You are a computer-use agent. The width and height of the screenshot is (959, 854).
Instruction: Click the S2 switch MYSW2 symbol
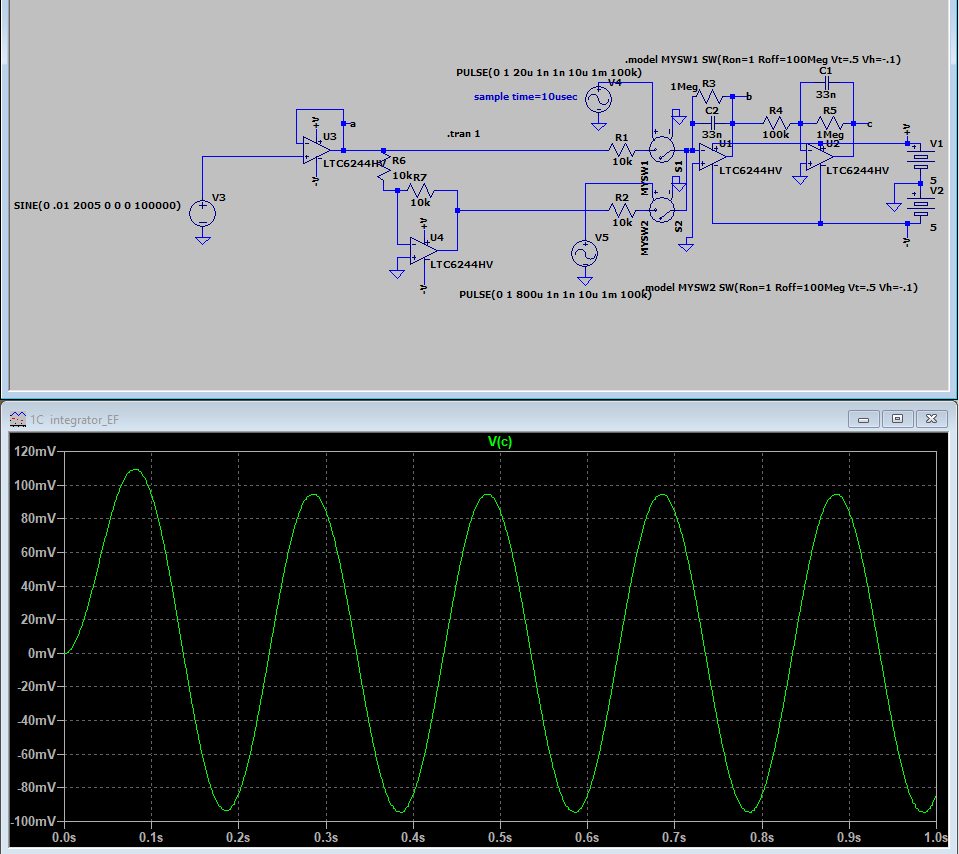click(x=661, y=209)
